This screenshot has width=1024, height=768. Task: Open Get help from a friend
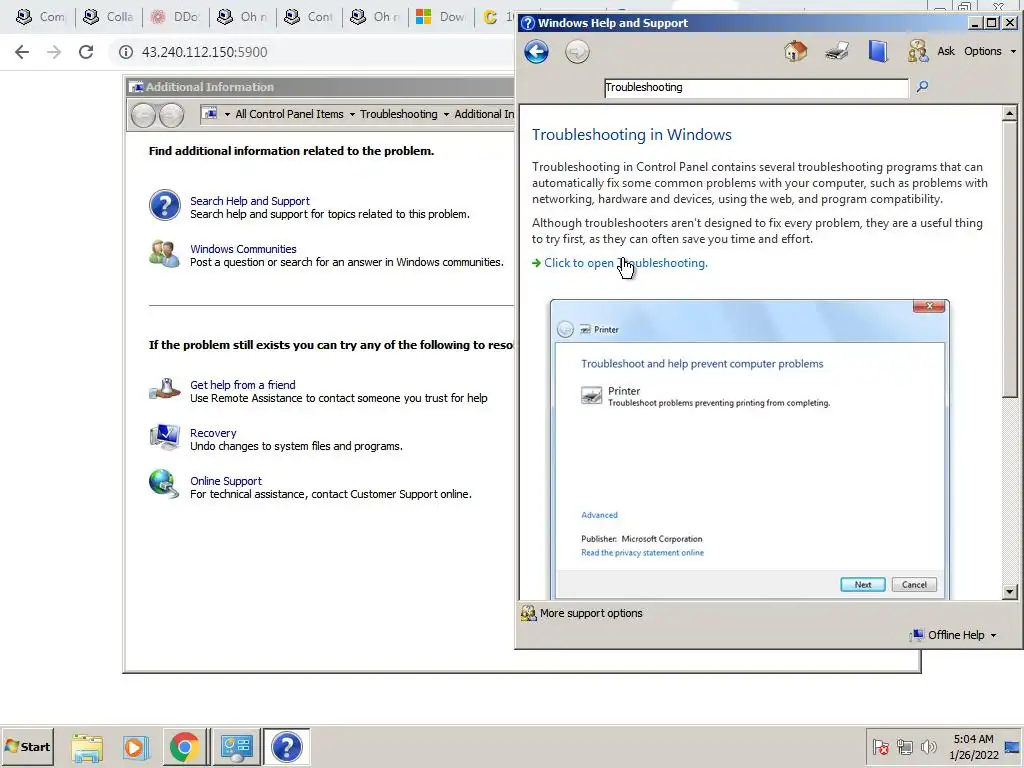[242, 385]
